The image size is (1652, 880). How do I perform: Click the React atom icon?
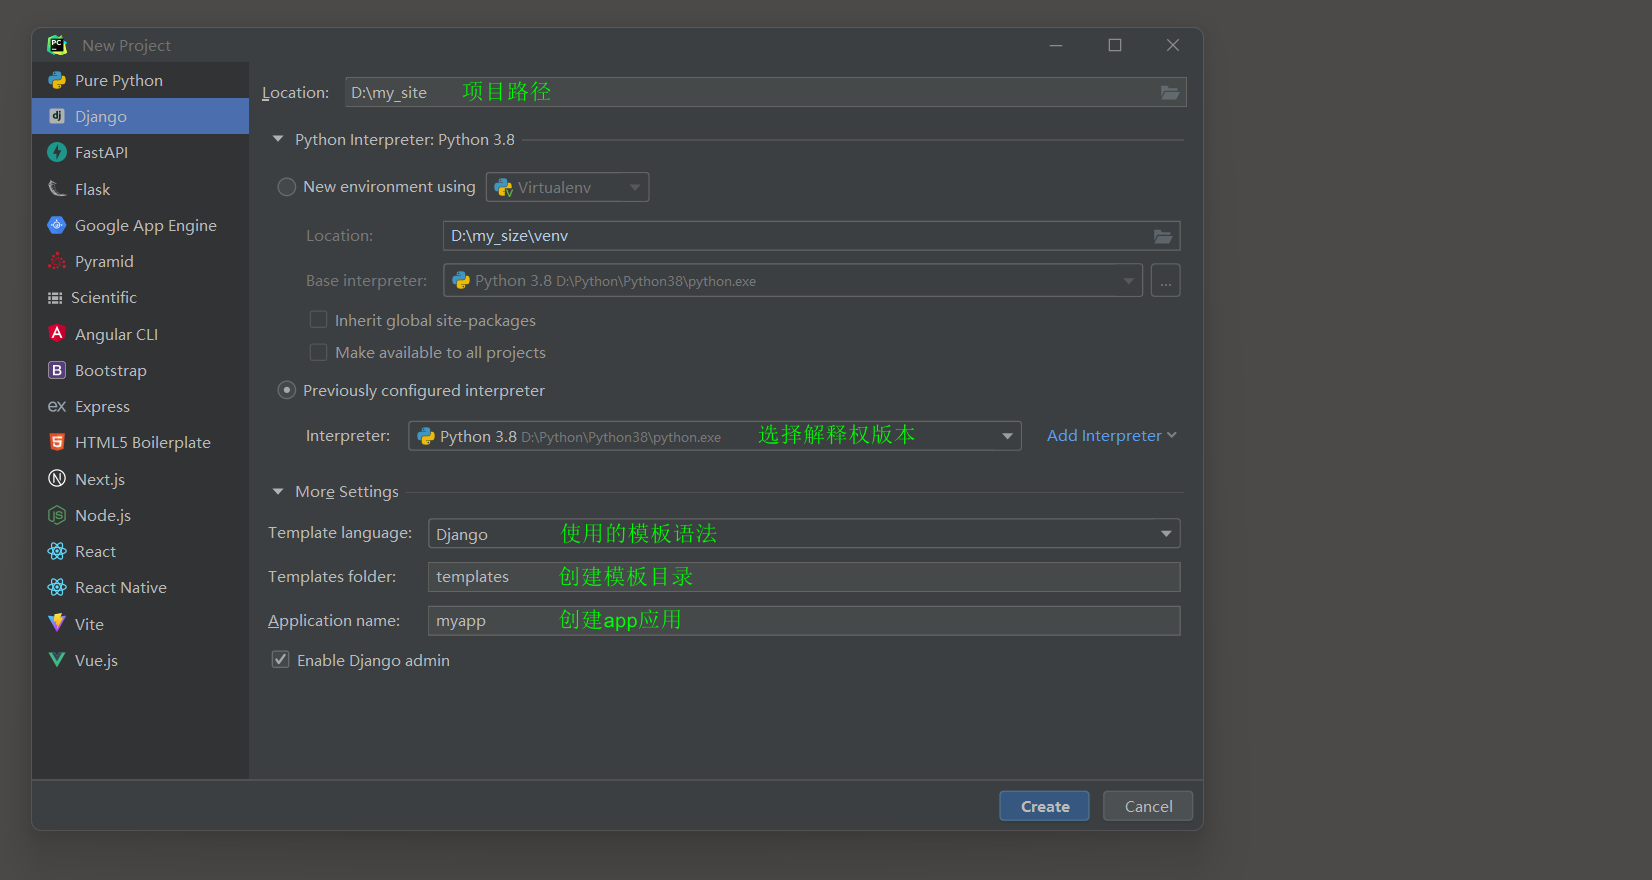(57, 551)
